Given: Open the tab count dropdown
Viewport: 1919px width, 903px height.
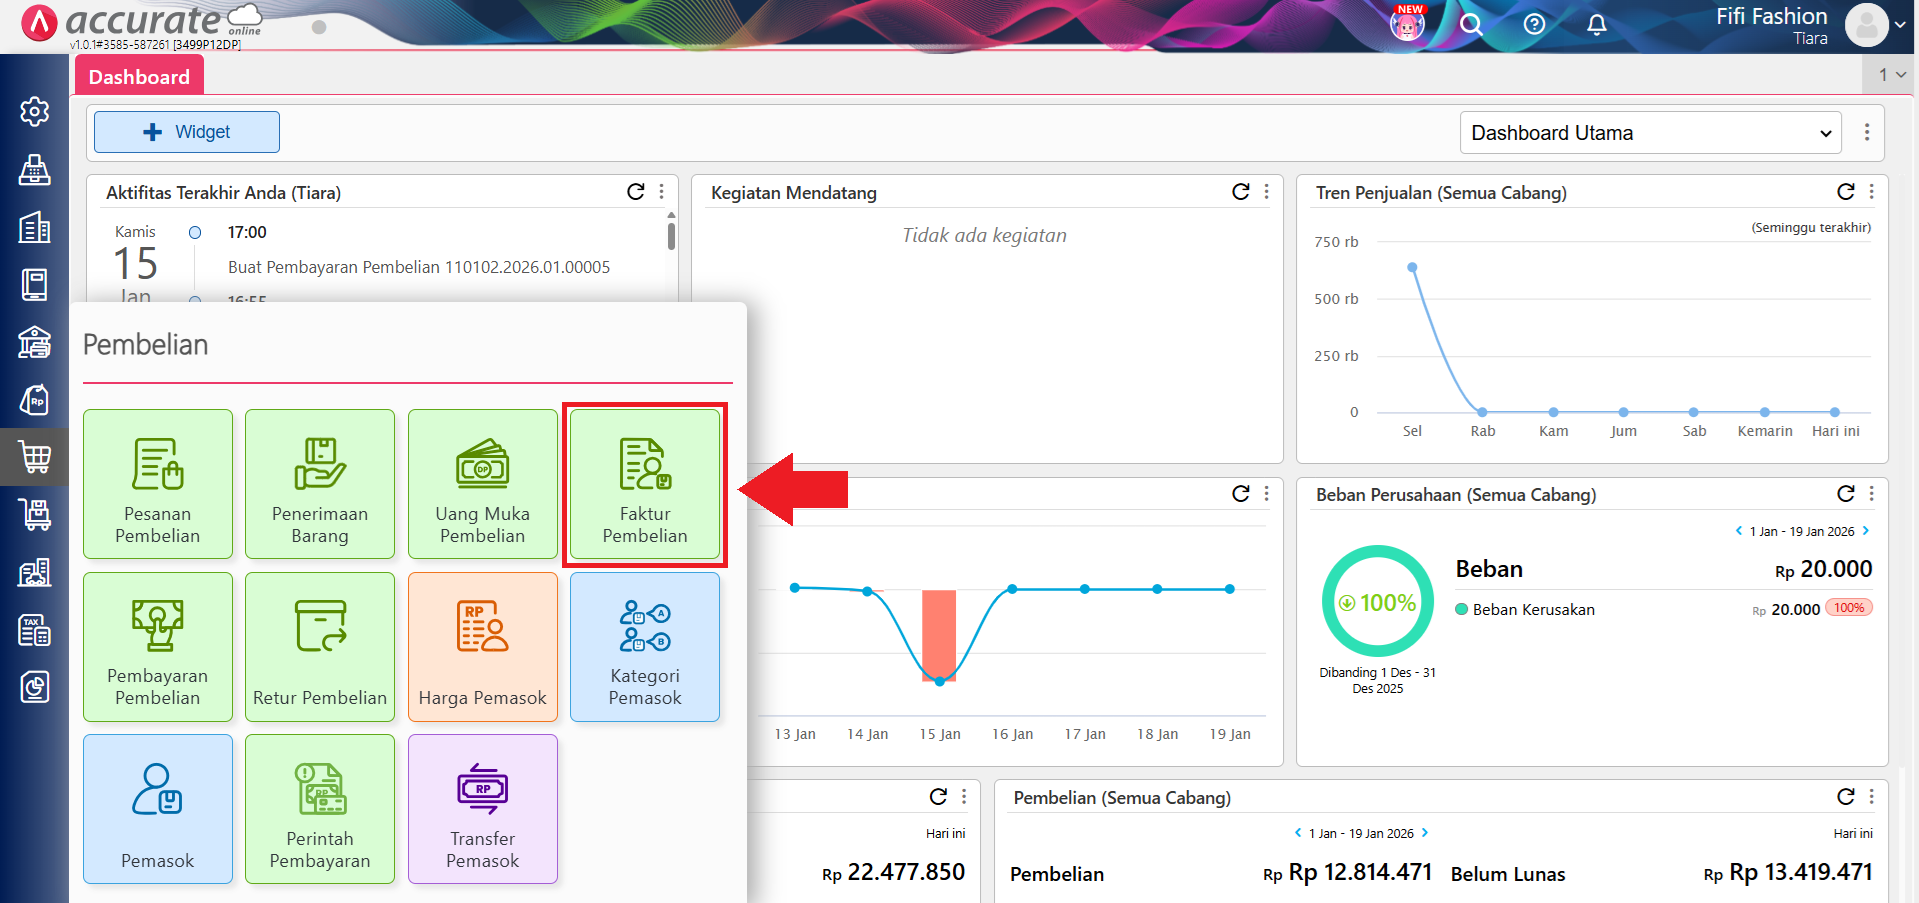Looking at the screenshot, I should pyautogui.click(x=1891, y=75).
